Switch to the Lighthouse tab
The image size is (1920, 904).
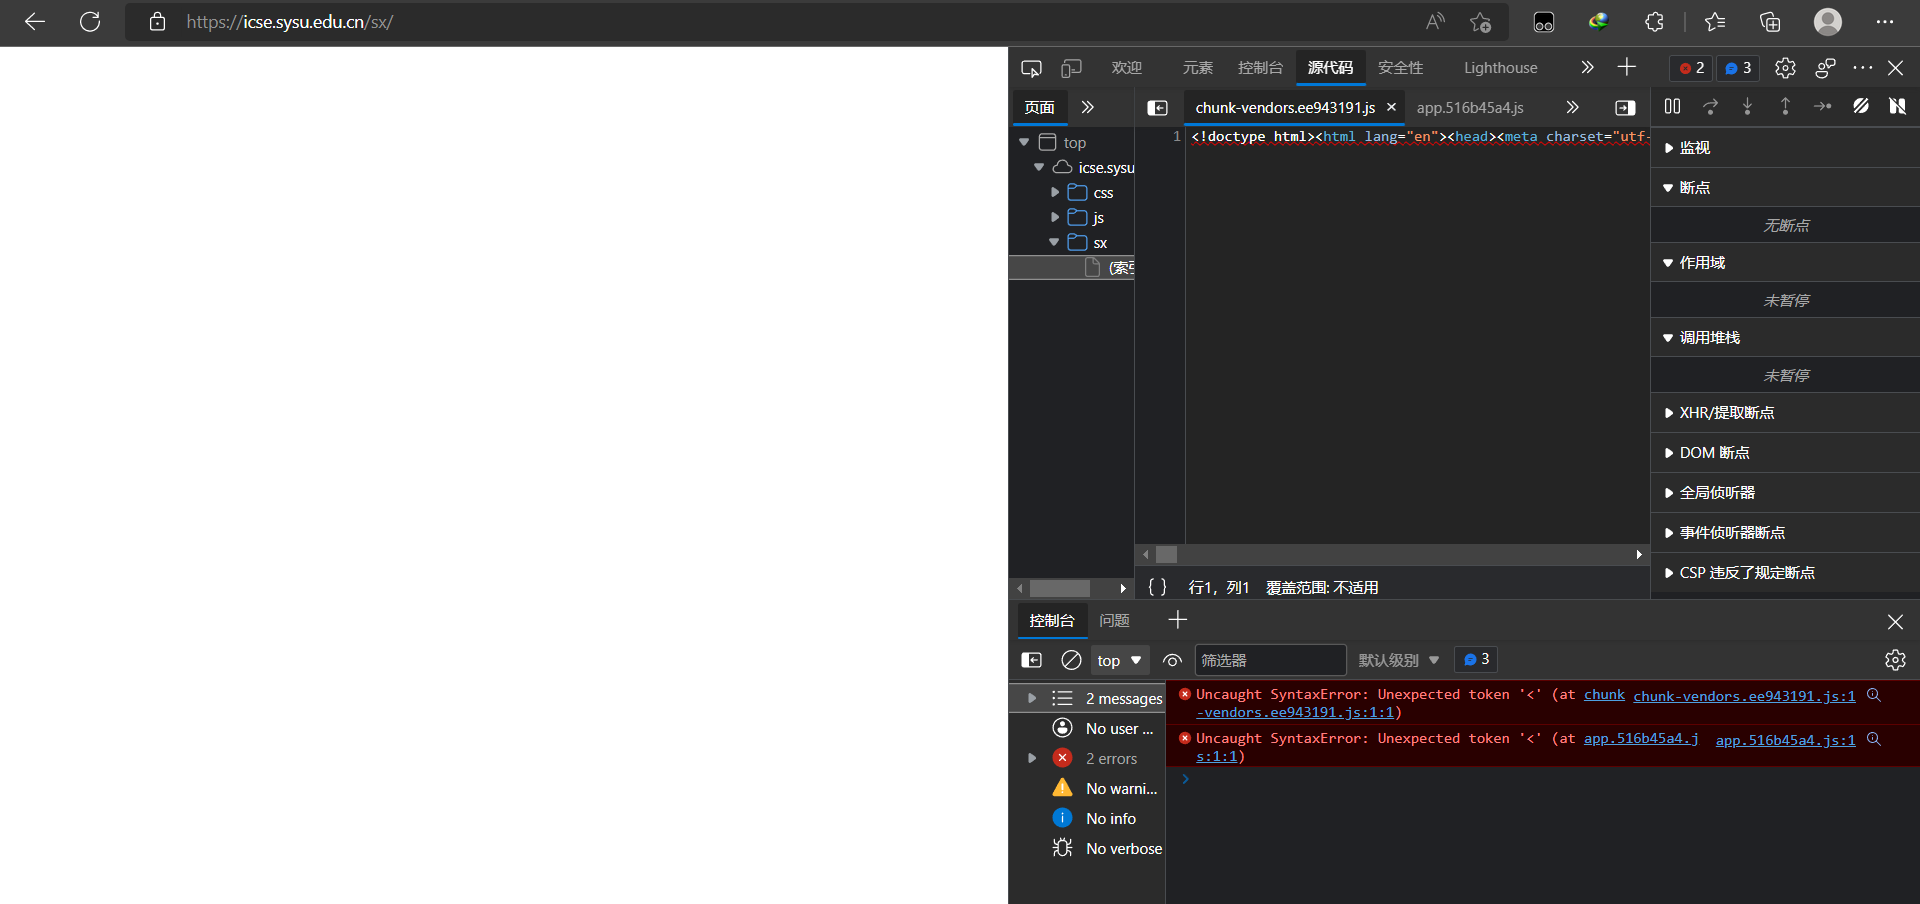(1500, 67)
